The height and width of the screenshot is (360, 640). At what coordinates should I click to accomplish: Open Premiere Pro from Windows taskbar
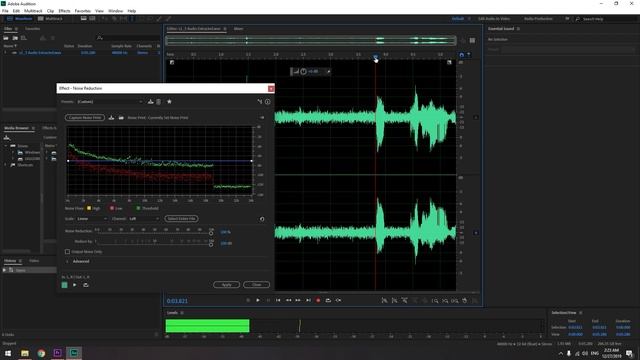pyautogui.click(x=58, y=353)
